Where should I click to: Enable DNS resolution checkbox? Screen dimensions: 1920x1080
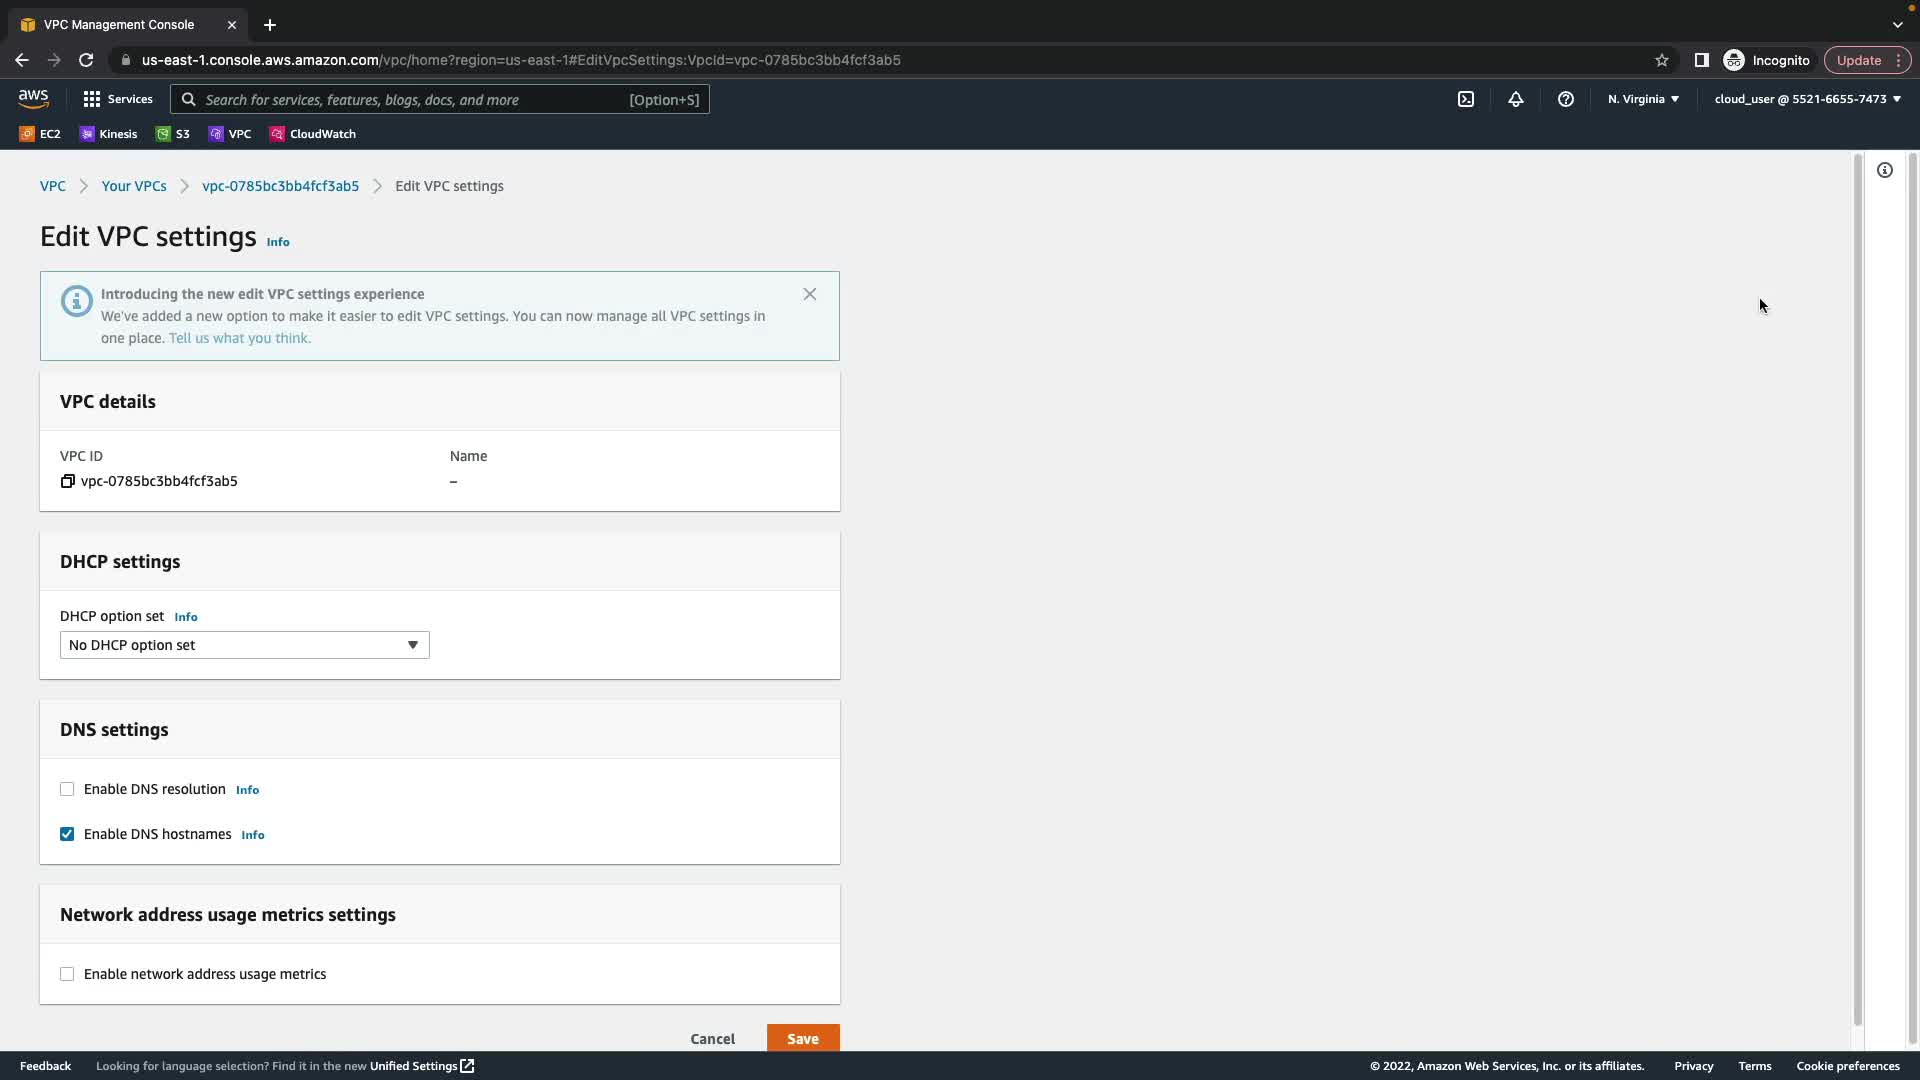pyautogui.click(x=67, y=789)
